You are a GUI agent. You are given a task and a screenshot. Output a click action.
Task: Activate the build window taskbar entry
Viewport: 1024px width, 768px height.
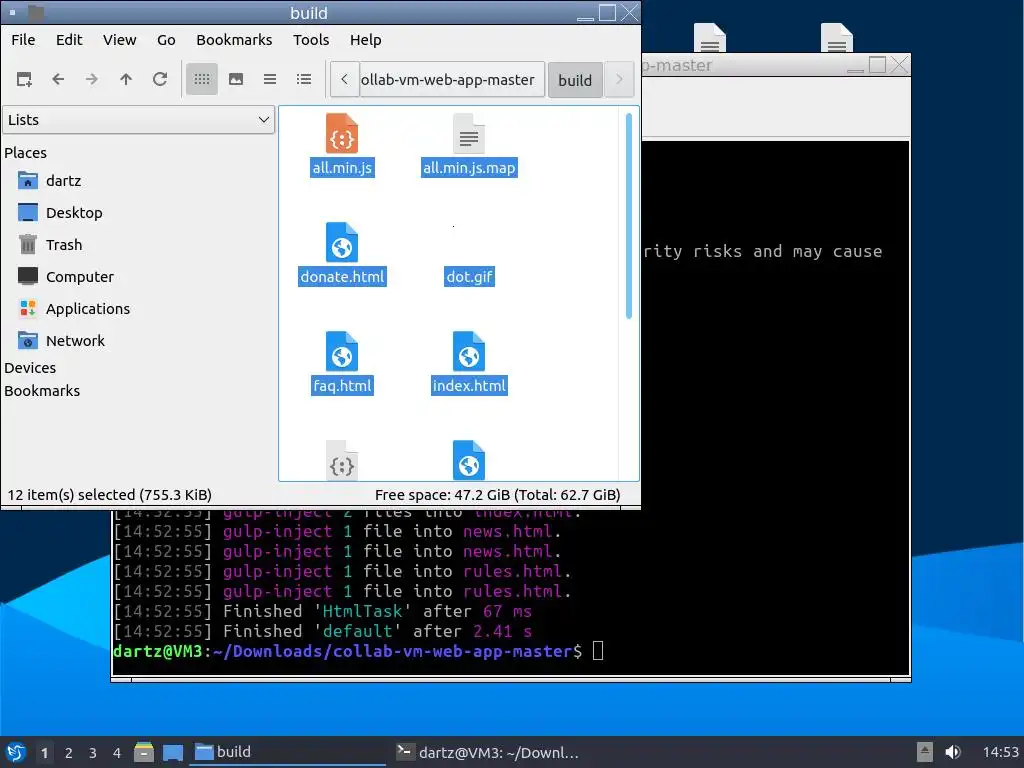(287, 752)
